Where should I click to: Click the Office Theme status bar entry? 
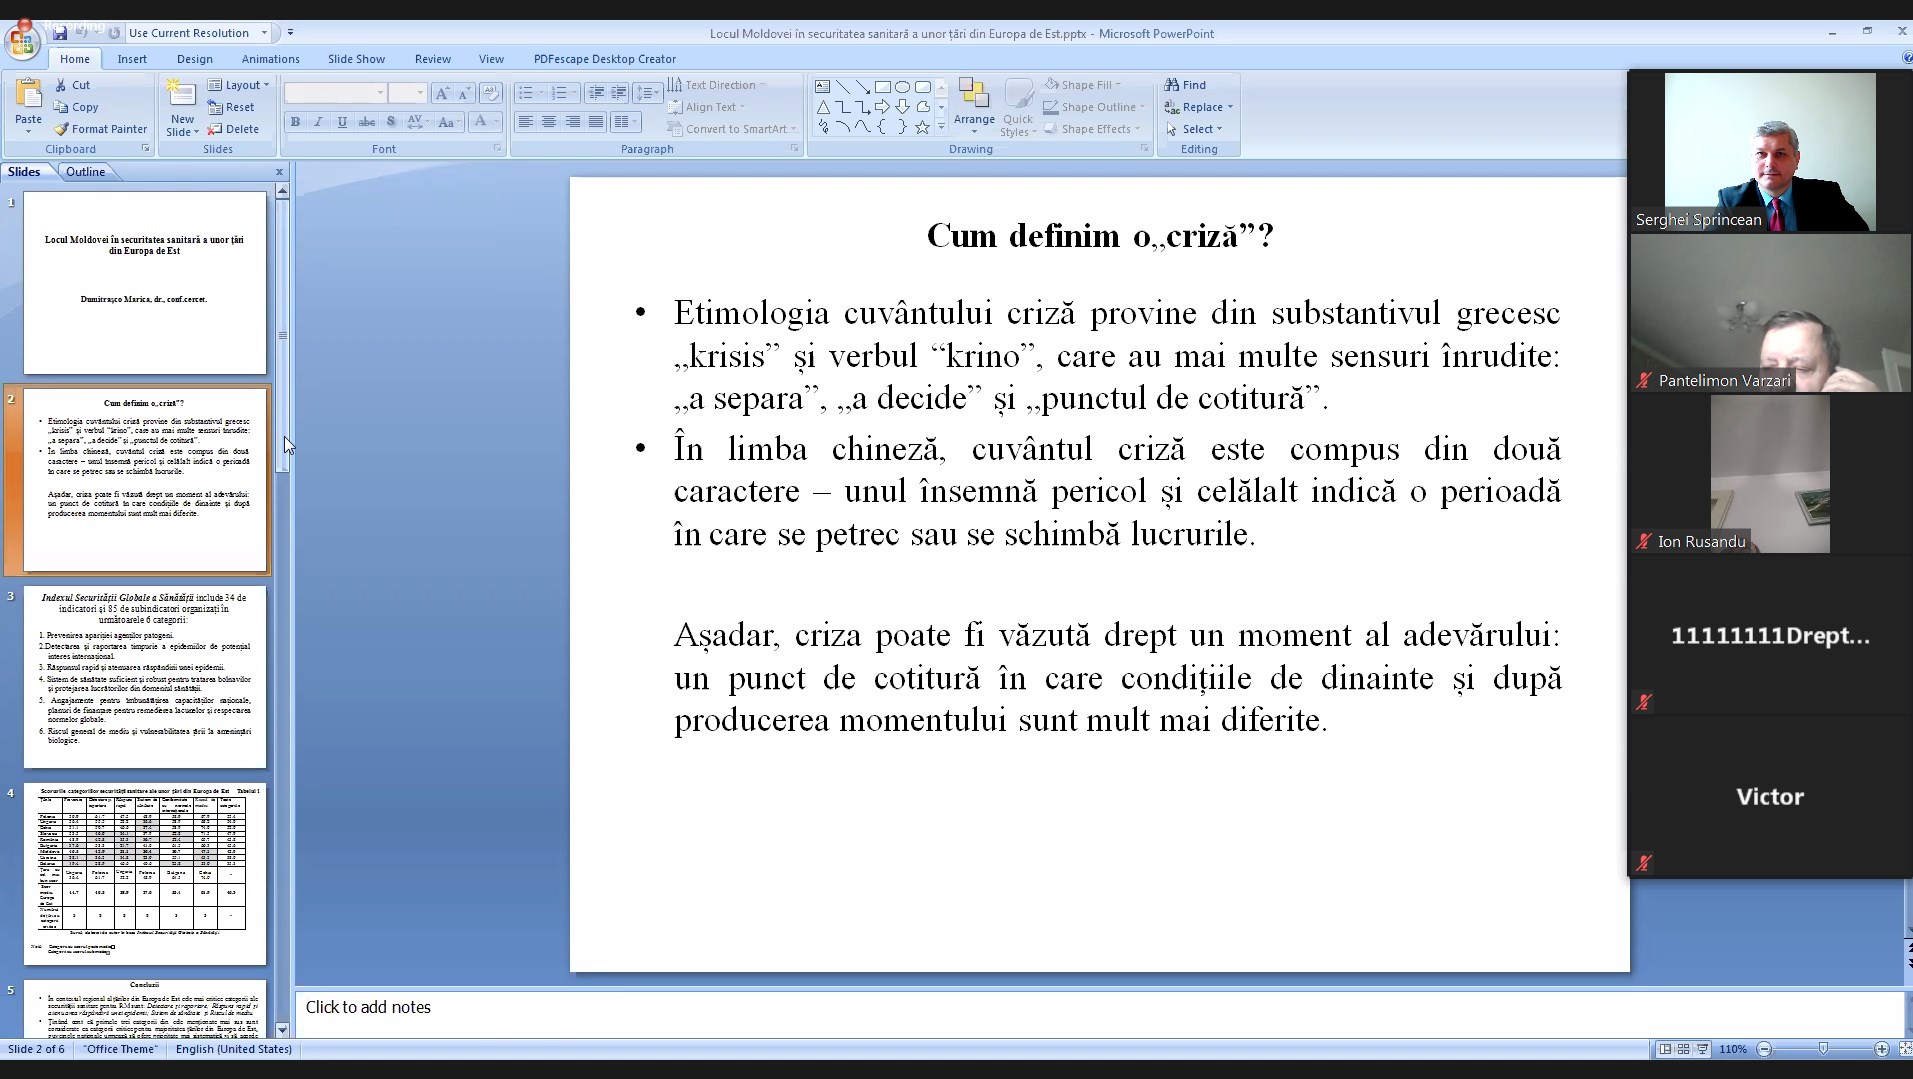[x=121, y=1049]
